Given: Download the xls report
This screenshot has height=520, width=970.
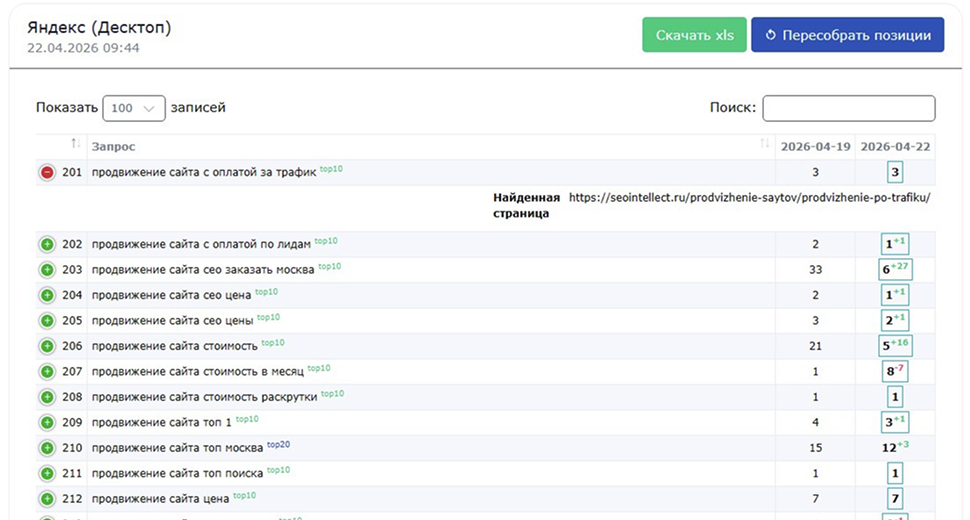Looking at the screenshot, I should (x=694, y=35).
